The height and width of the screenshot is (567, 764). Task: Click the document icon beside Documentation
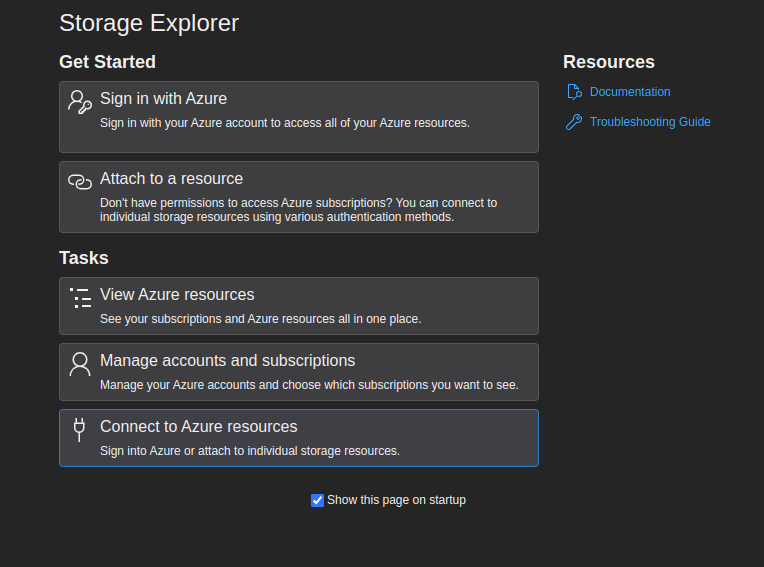[x=574, y=92]
